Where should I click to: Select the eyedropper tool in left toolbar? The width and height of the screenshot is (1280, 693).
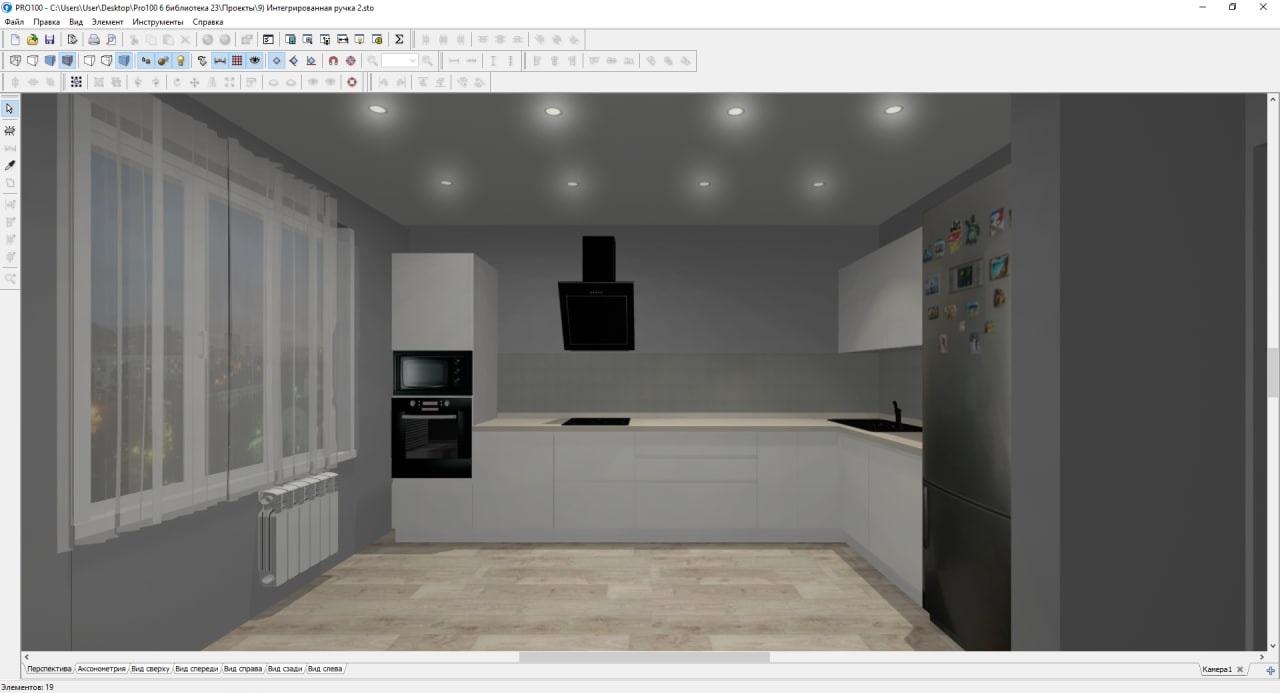point(10,166)
